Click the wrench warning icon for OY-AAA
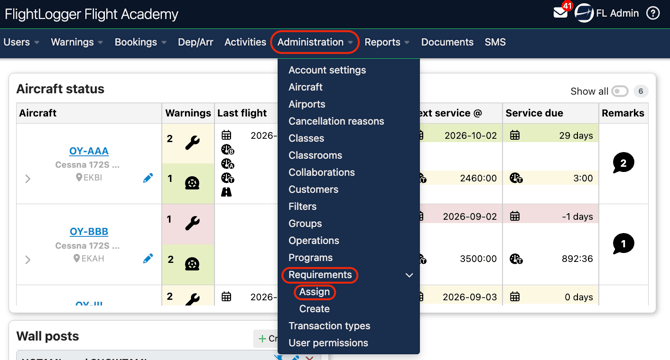The width and height of the screenshot is (670, 360). [192, 142]
